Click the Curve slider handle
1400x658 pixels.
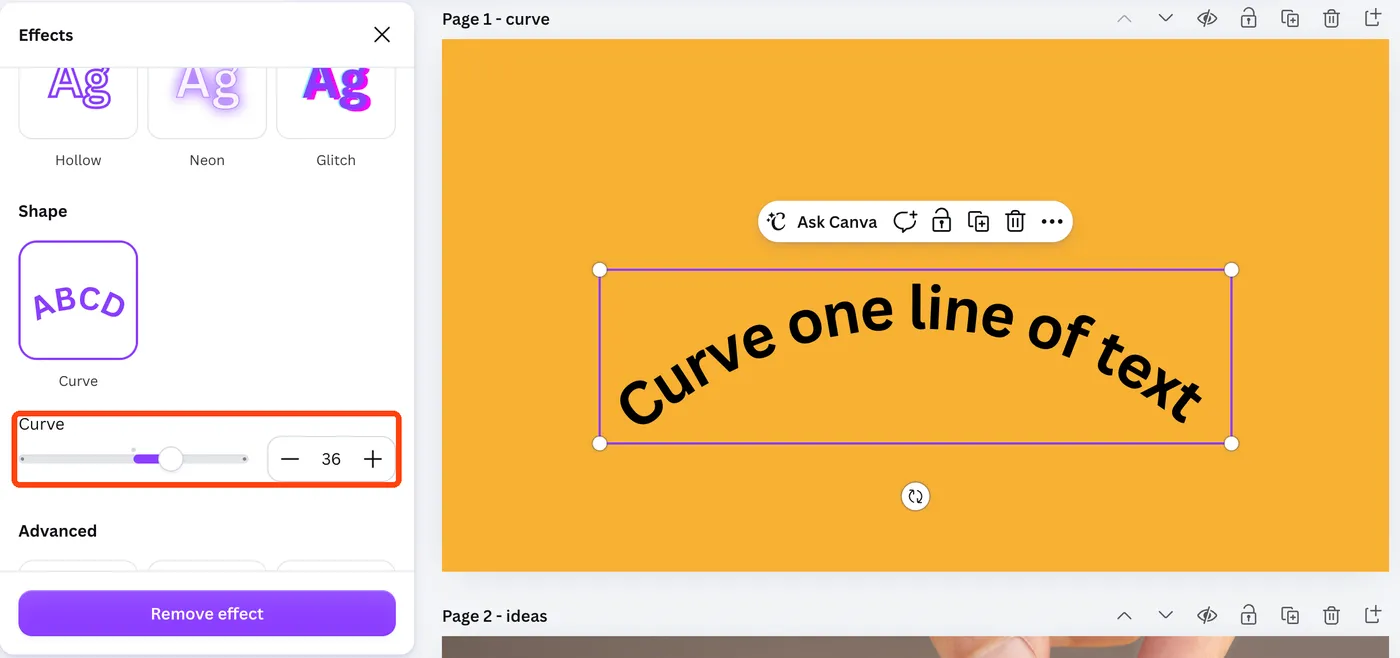[x=171, y=459]
